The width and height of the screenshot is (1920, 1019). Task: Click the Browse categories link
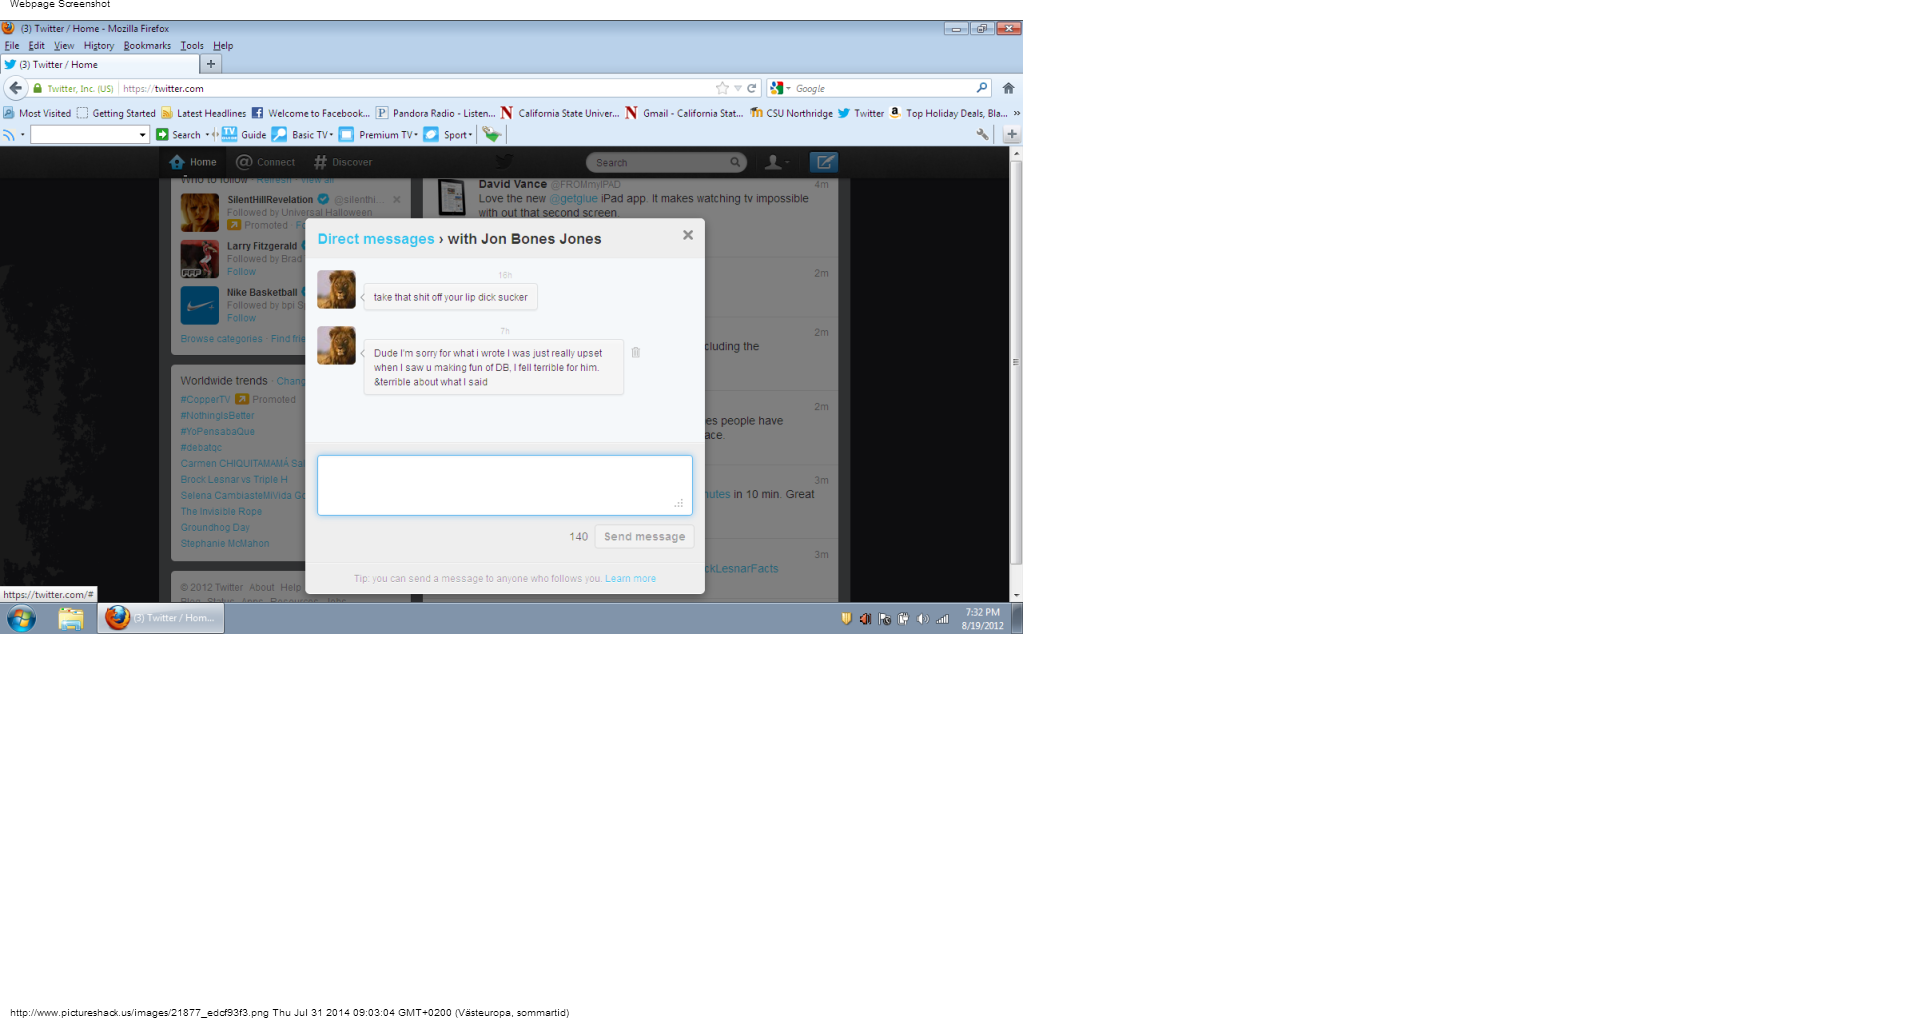tap(221, 339)
